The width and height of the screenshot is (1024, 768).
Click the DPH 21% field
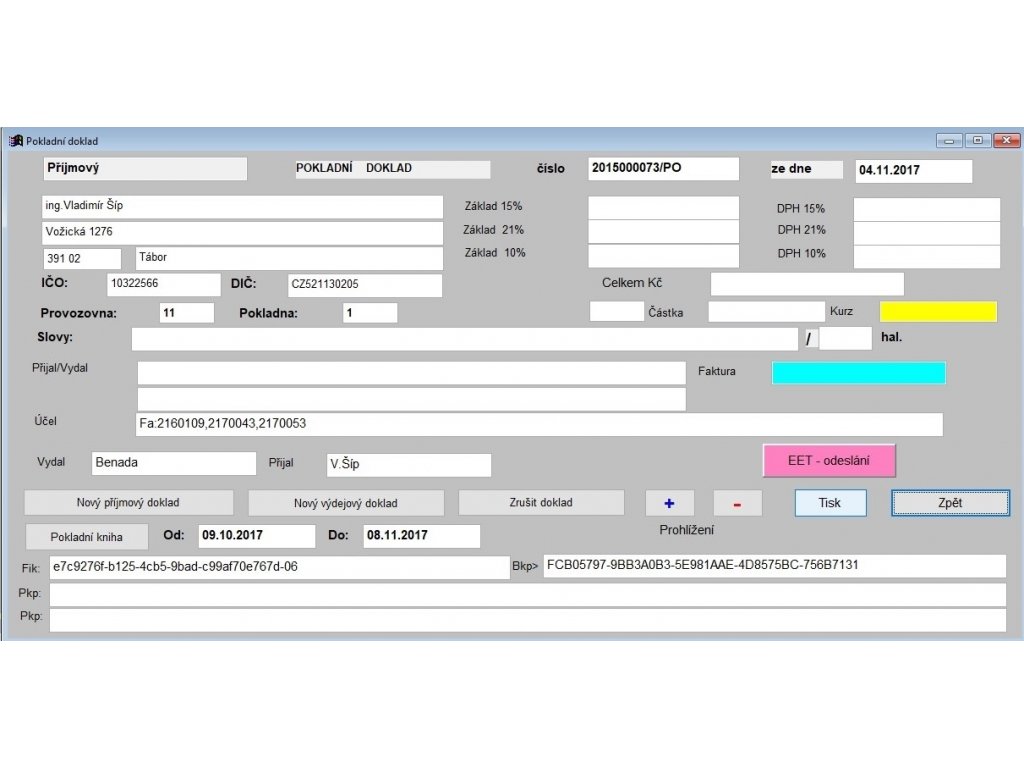pos(926,233)
